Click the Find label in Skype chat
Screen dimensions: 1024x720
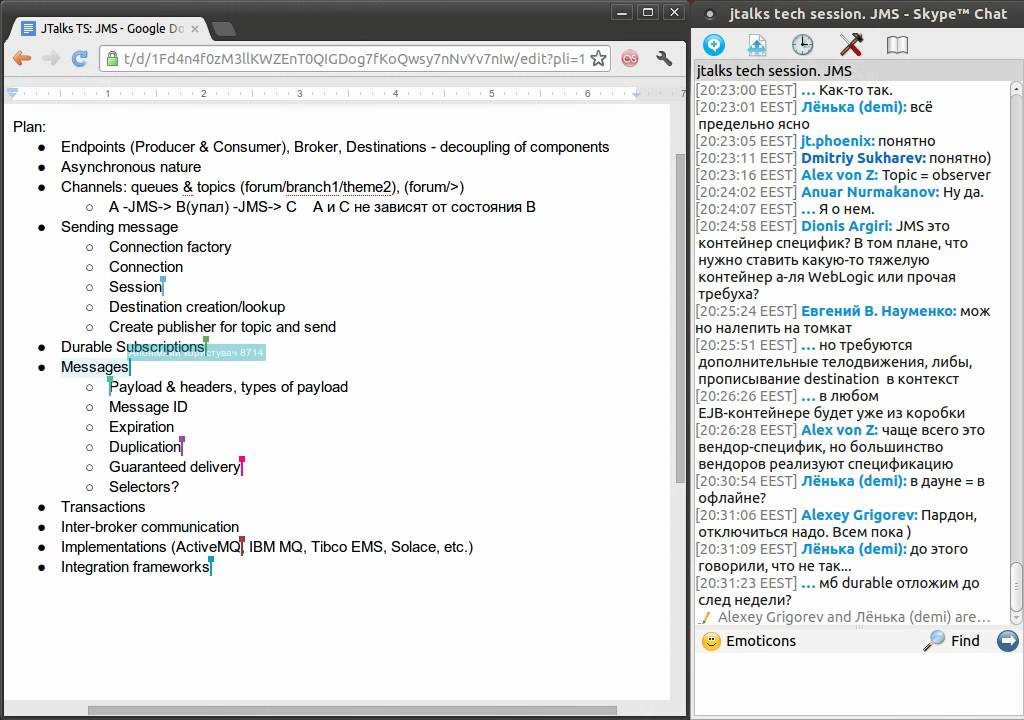(x=965, y=641)
